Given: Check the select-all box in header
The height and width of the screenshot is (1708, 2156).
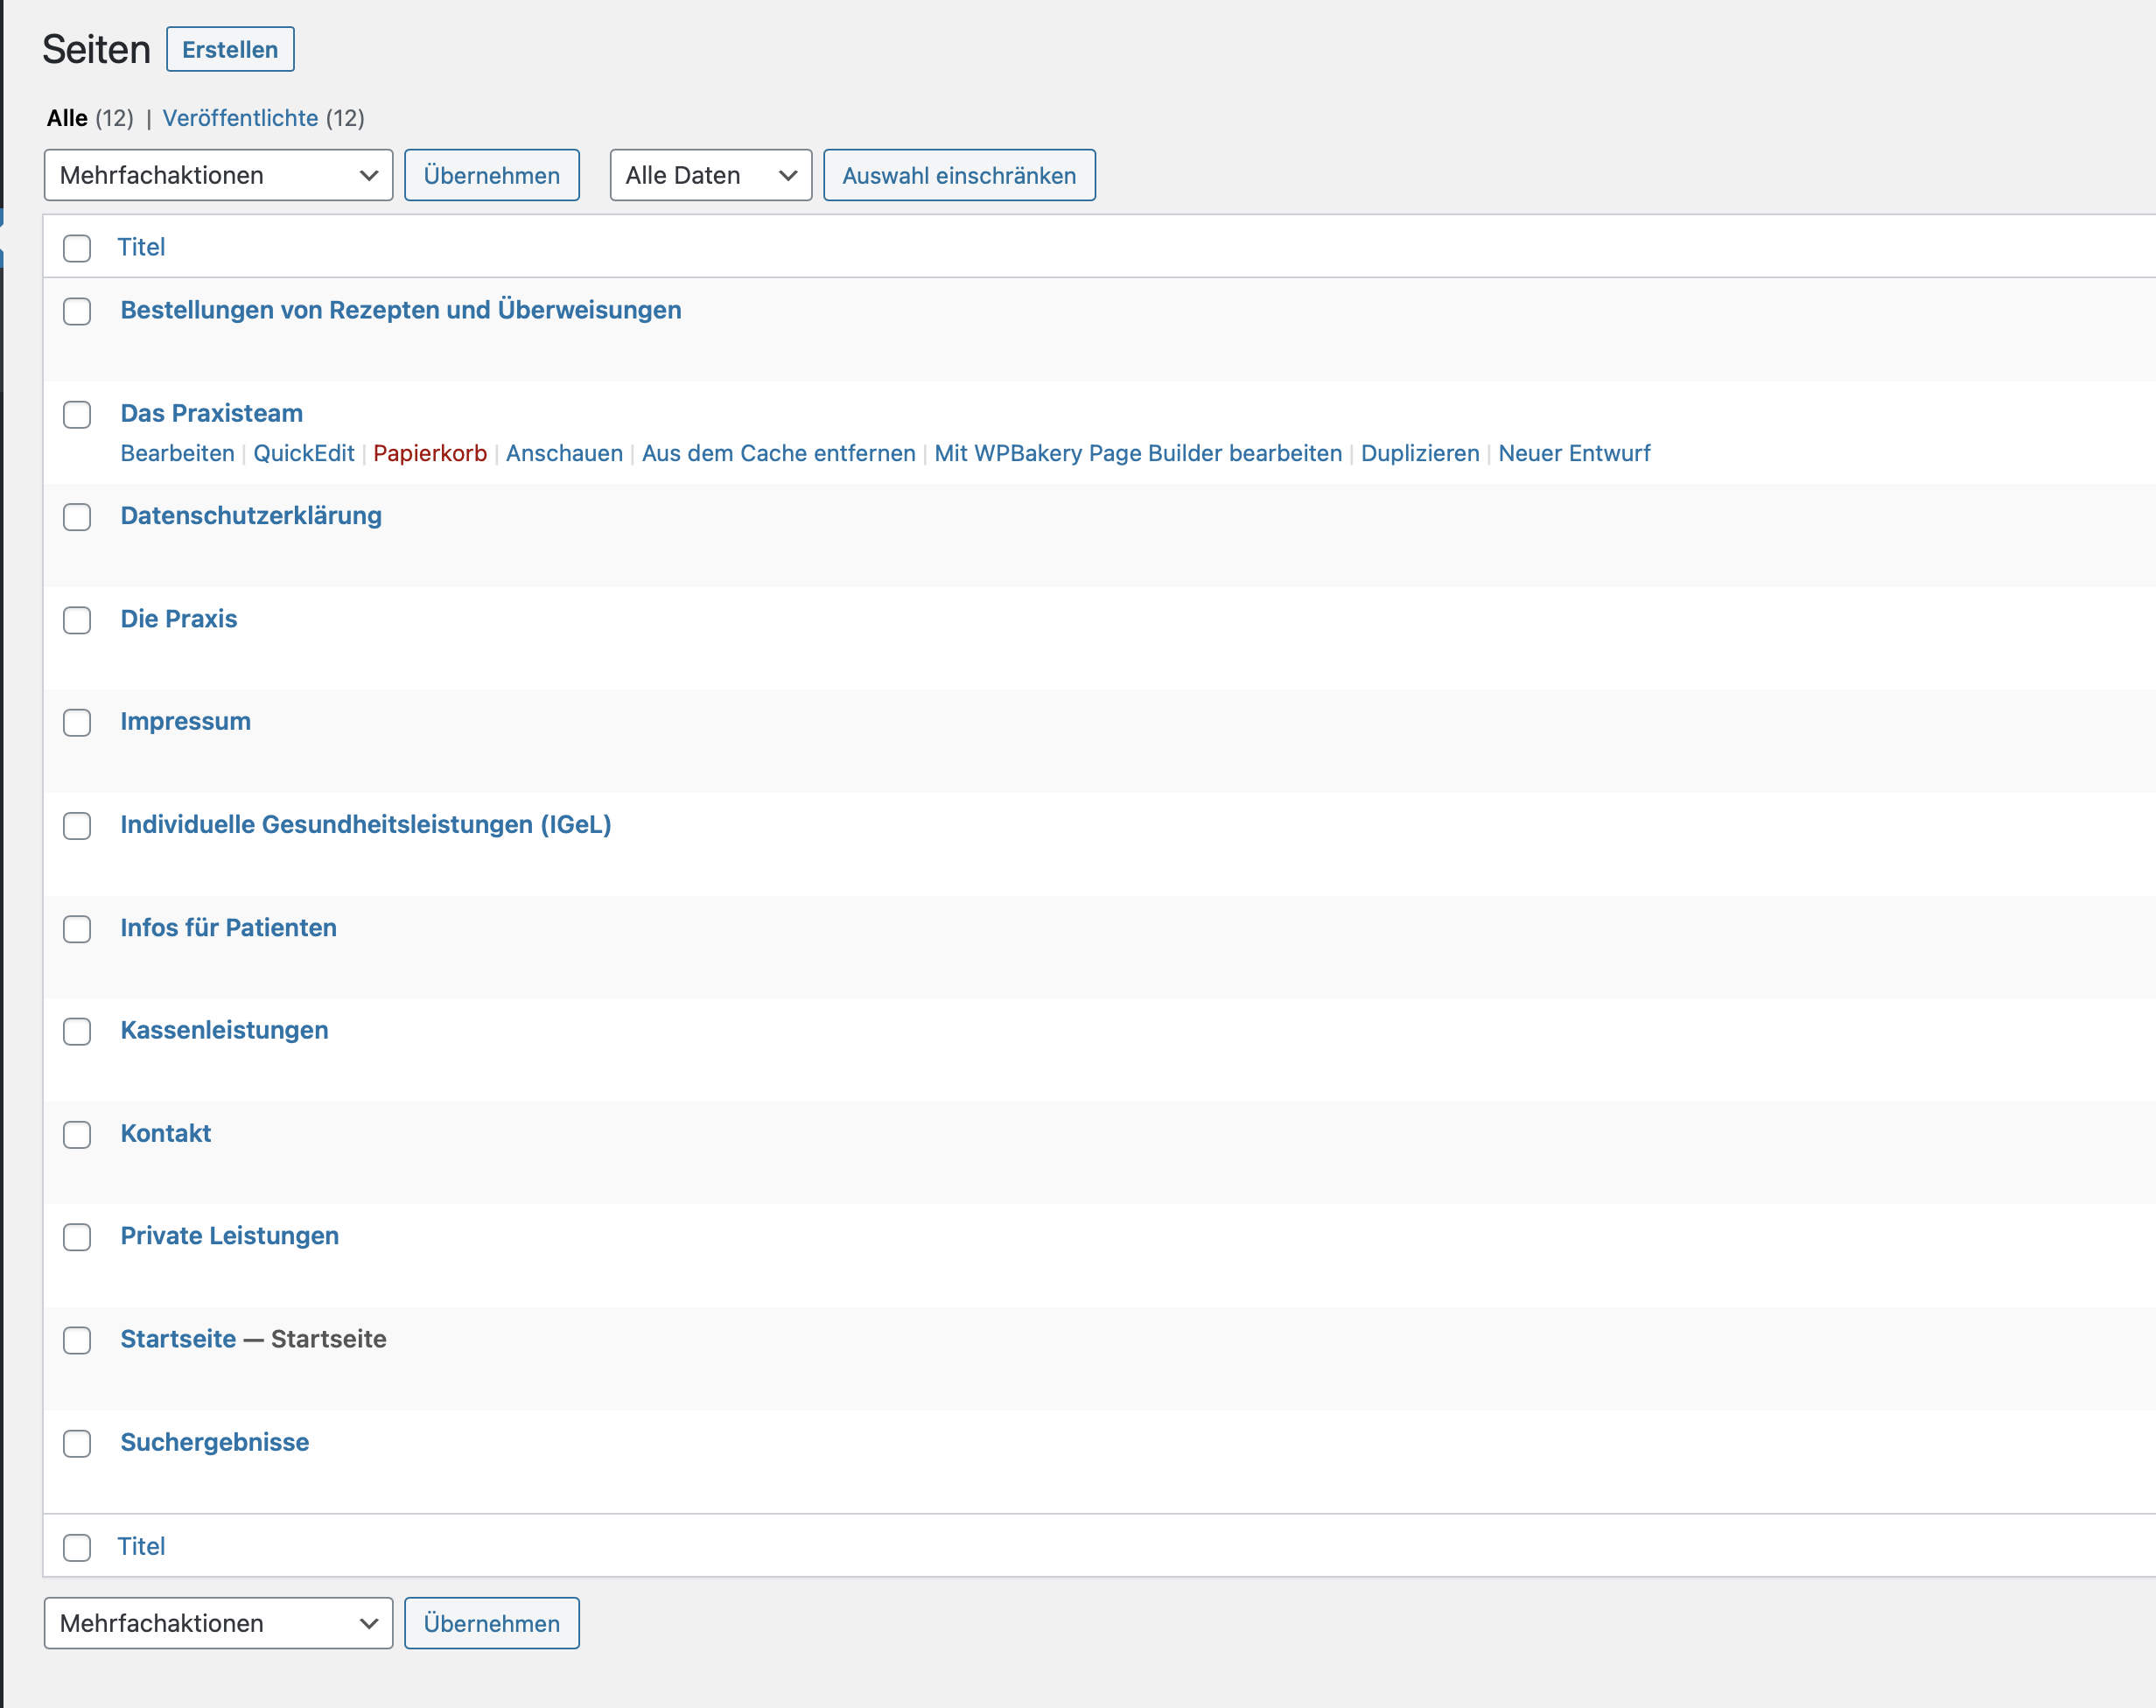Looking at the screenshot, I should tap(77, 248).
